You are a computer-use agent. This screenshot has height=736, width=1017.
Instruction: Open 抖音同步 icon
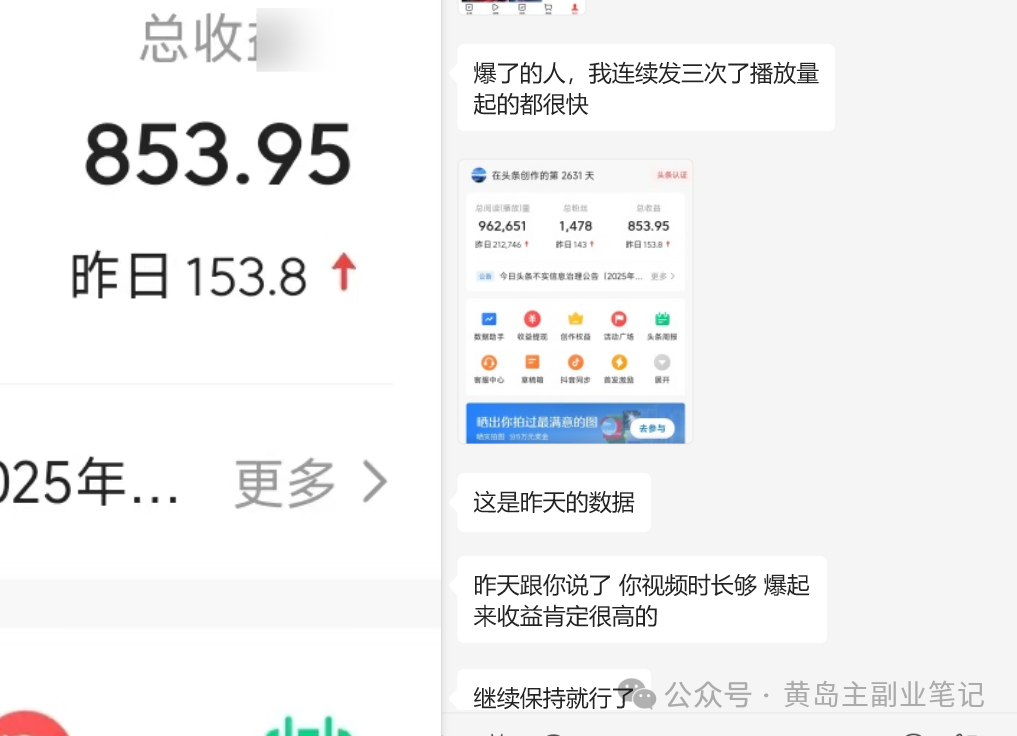pos(575,362)
